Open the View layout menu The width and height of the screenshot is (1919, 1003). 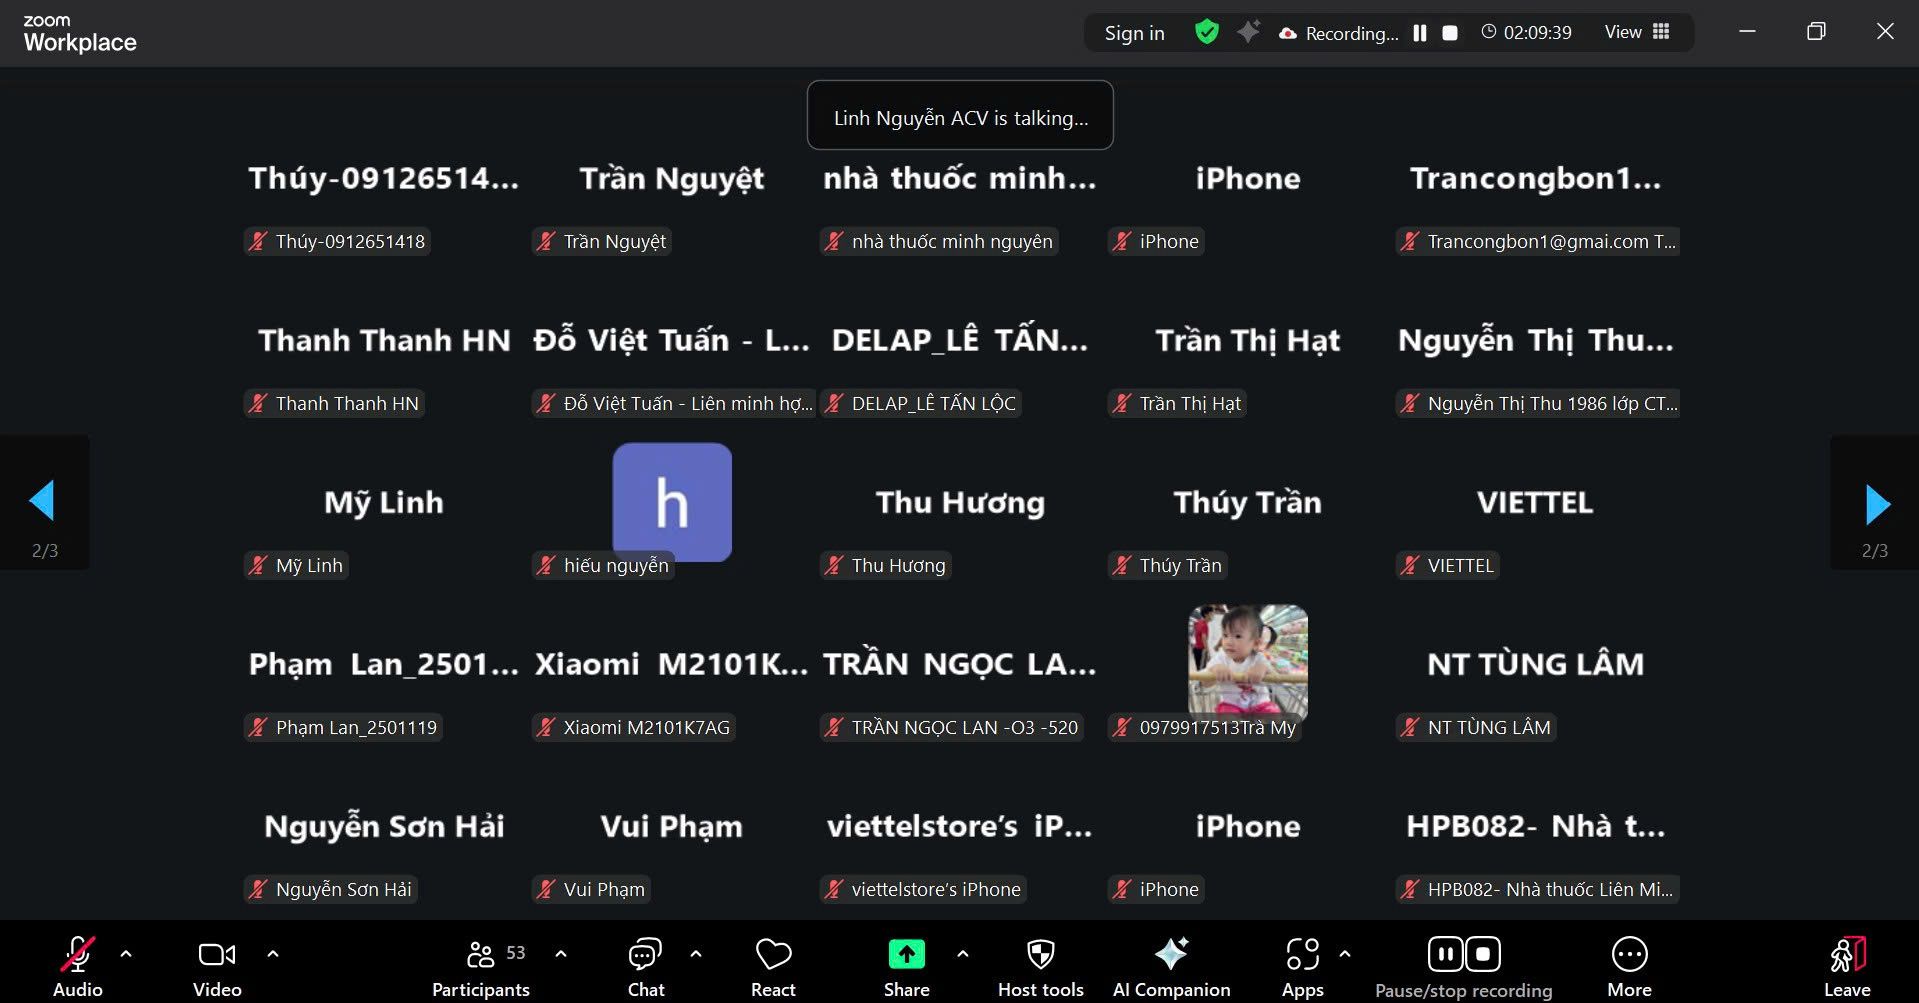(1637, 33)
